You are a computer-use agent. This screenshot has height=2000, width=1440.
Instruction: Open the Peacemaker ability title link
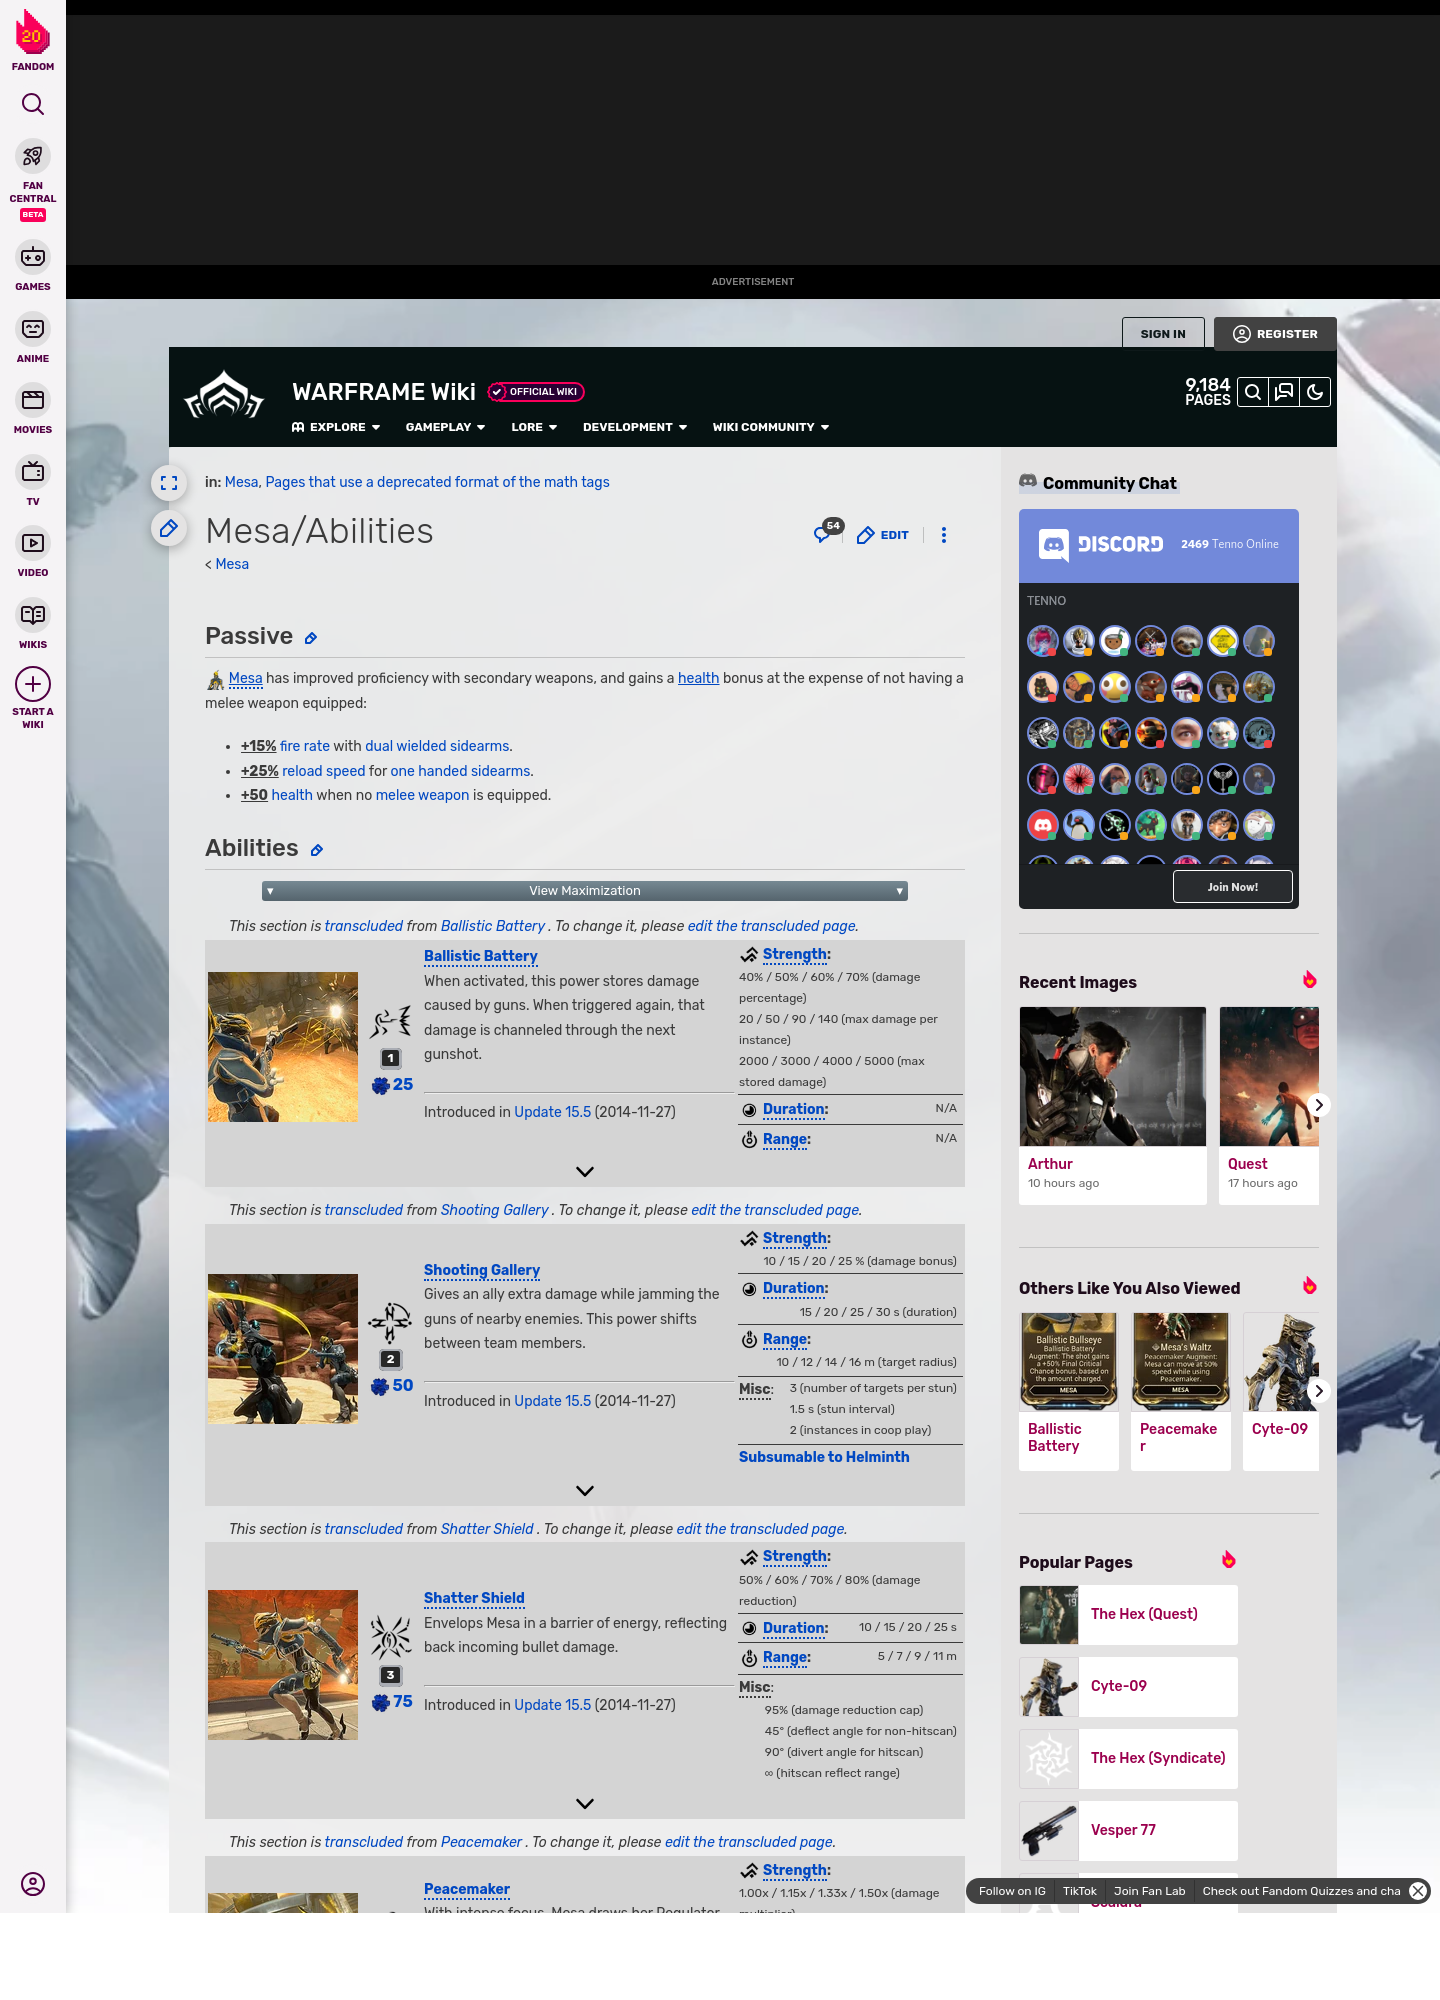tap(467, 1889)
